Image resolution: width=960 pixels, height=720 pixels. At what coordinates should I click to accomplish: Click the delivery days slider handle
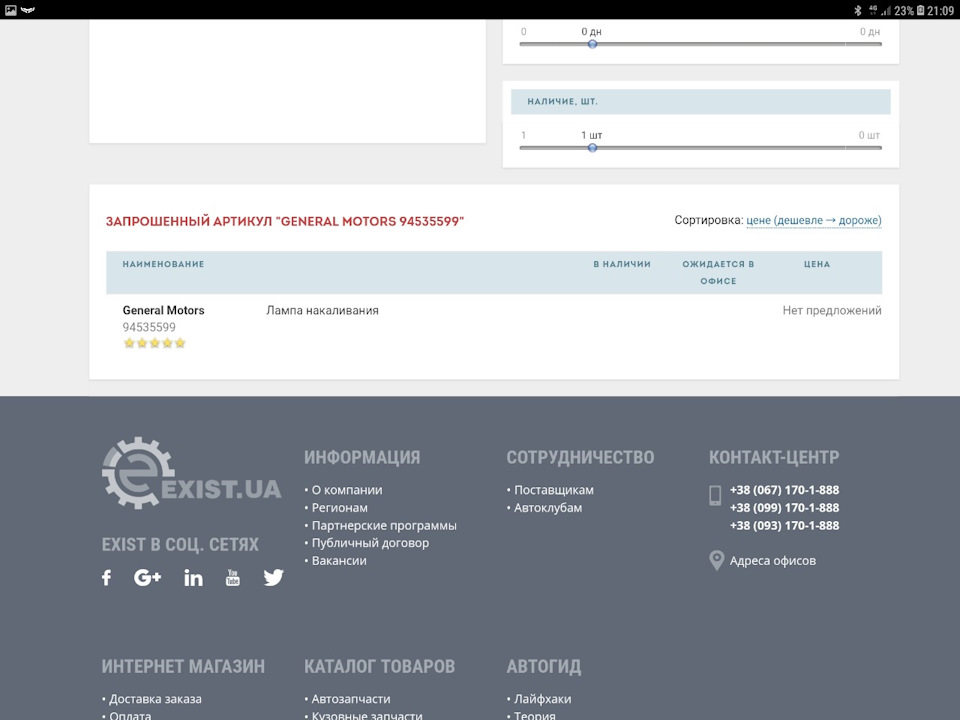pyautogui.click(x=592, y=44)
